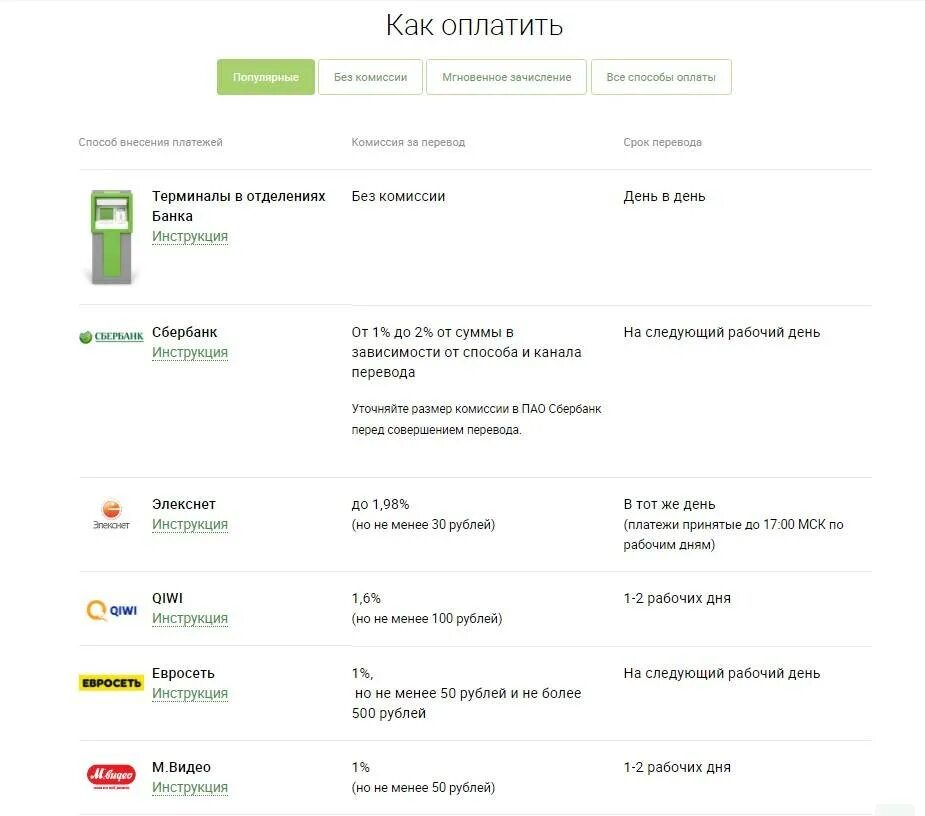Open Инструкция link under Элекснет
The image size is (925, 816).
pos(190,525)
